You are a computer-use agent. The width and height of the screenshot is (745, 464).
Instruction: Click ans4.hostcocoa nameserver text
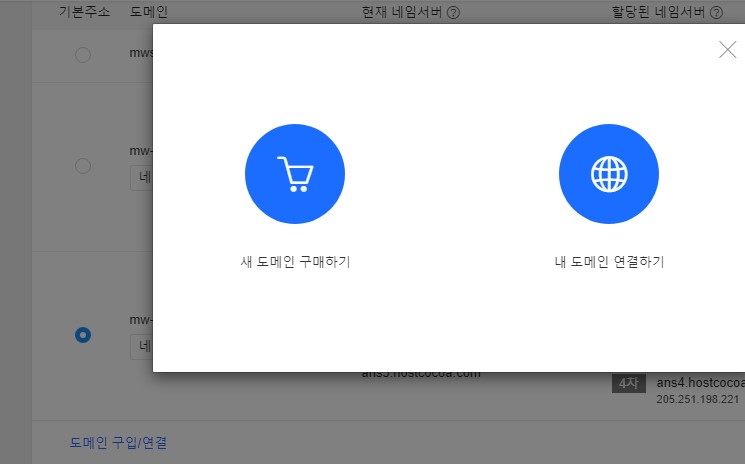point(700,383)
